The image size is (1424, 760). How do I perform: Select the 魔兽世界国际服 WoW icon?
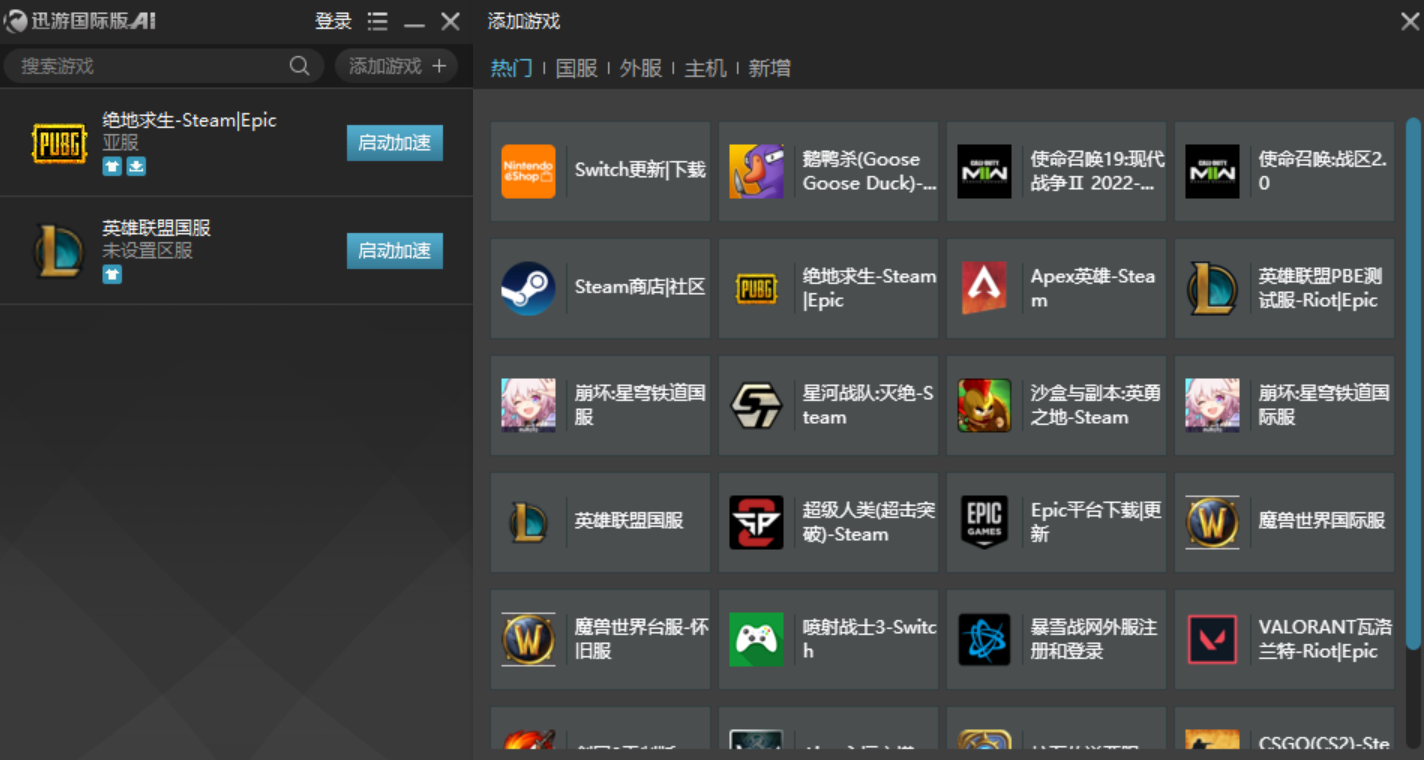click(1213, 522)
